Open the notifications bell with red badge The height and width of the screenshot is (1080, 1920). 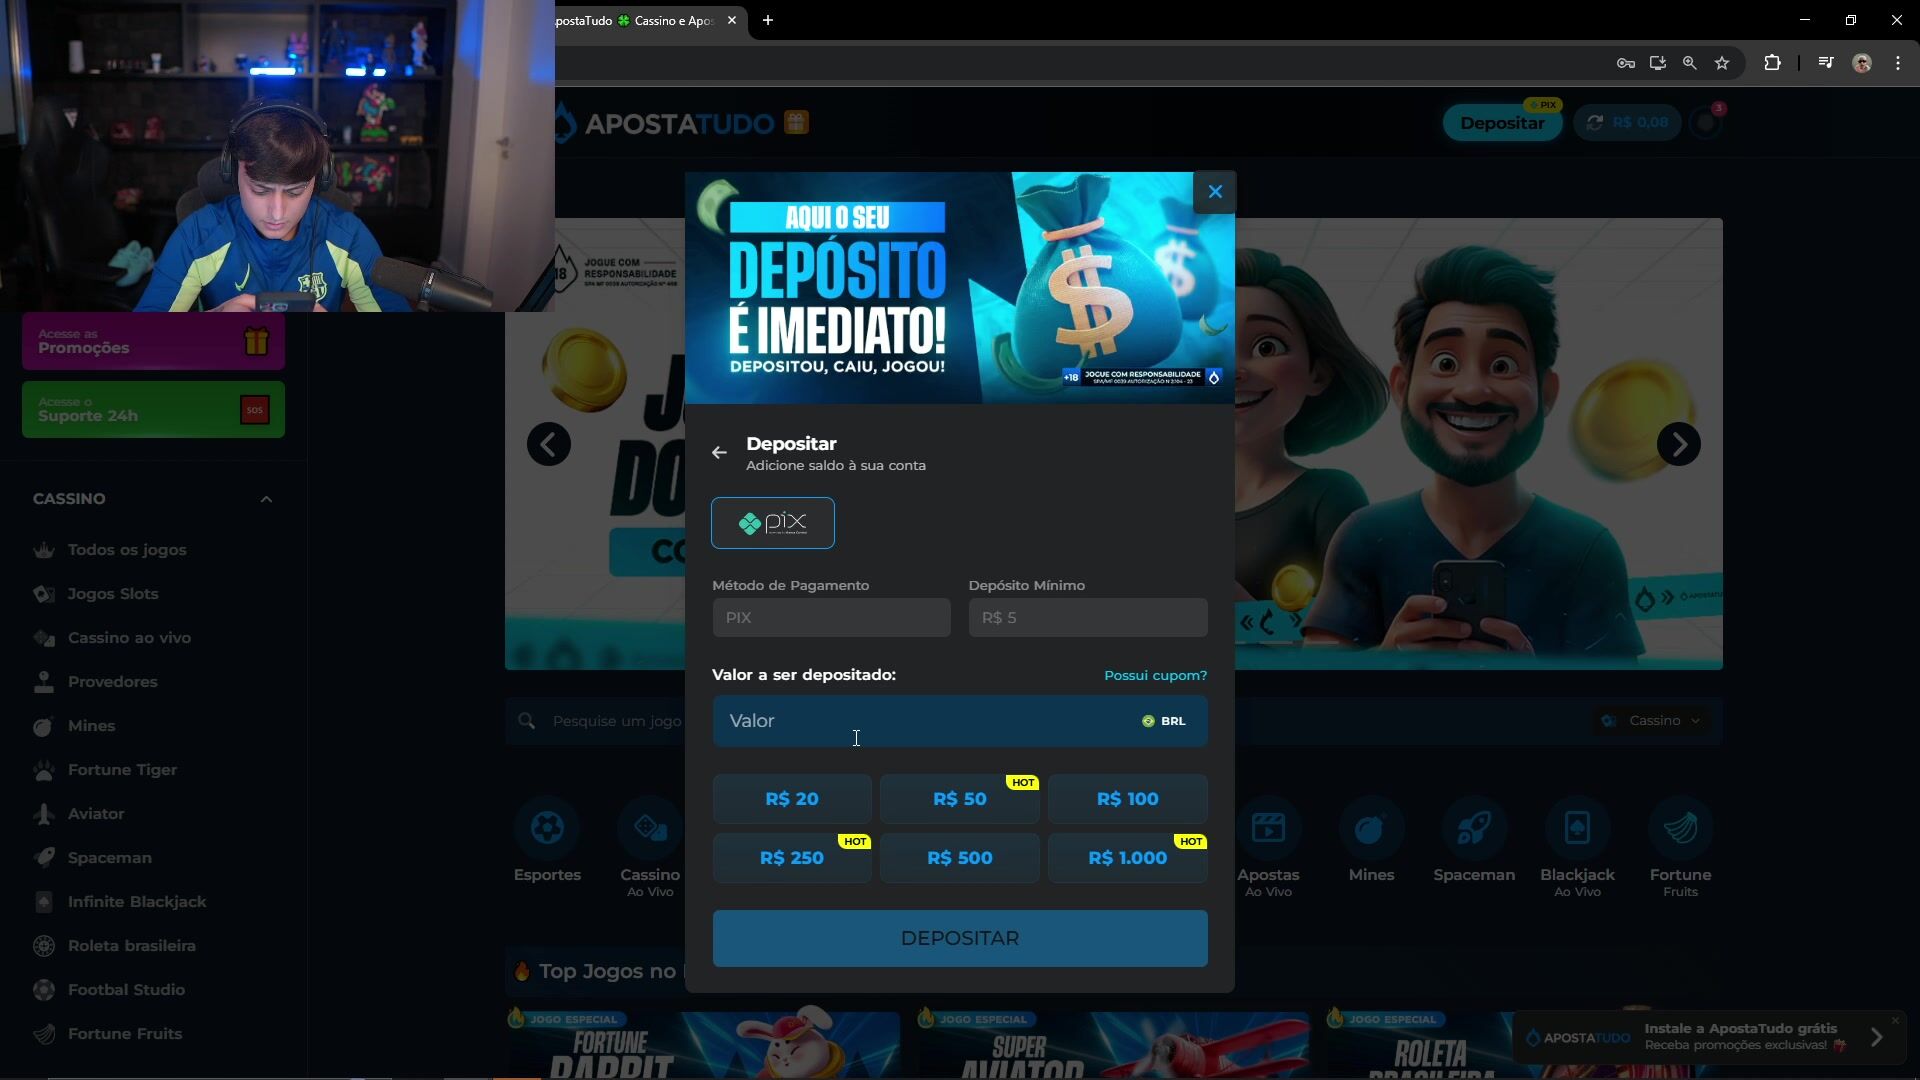coord(1705,123)
